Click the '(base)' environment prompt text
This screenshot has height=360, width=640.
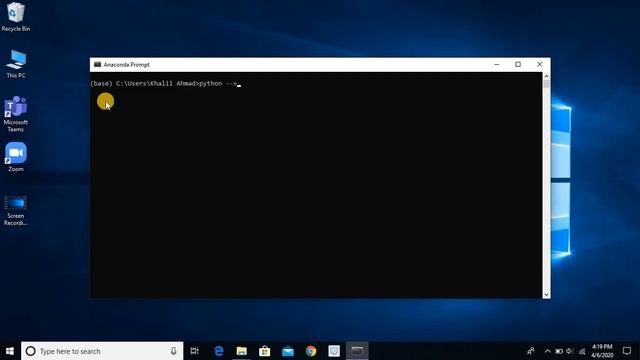(x=101, y=83)
